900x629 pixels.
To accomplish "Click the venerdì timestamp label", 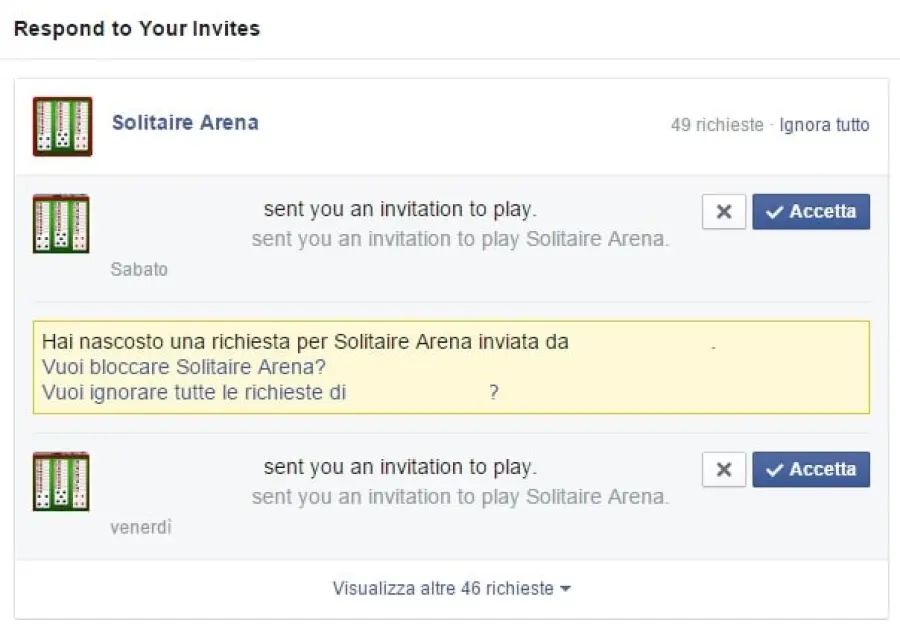I will pyautogui.click(x=140, y=527).
